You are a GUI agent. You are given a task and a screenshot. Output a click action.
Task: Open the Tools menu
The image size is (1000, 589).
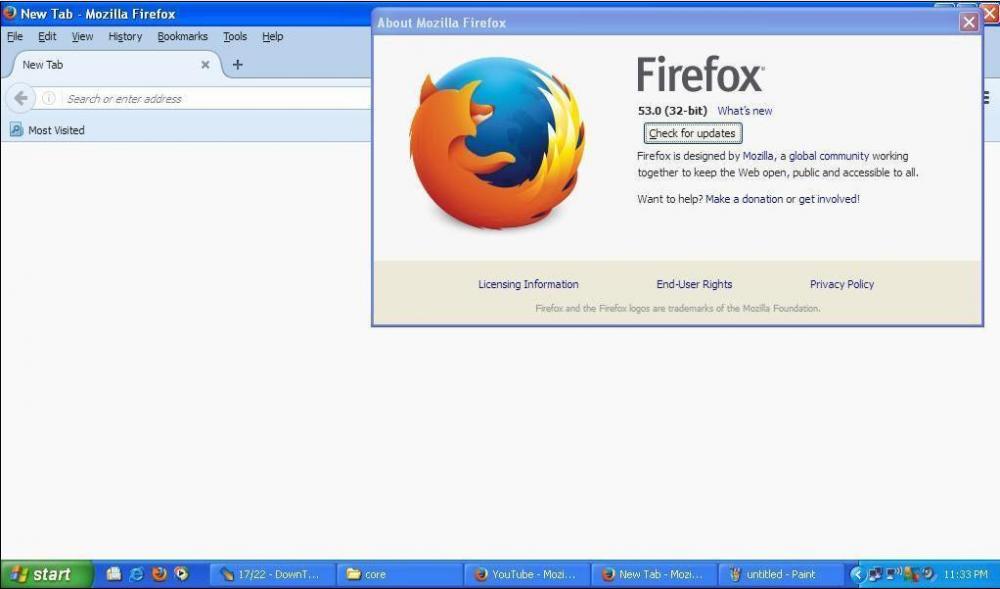[235, 36]
